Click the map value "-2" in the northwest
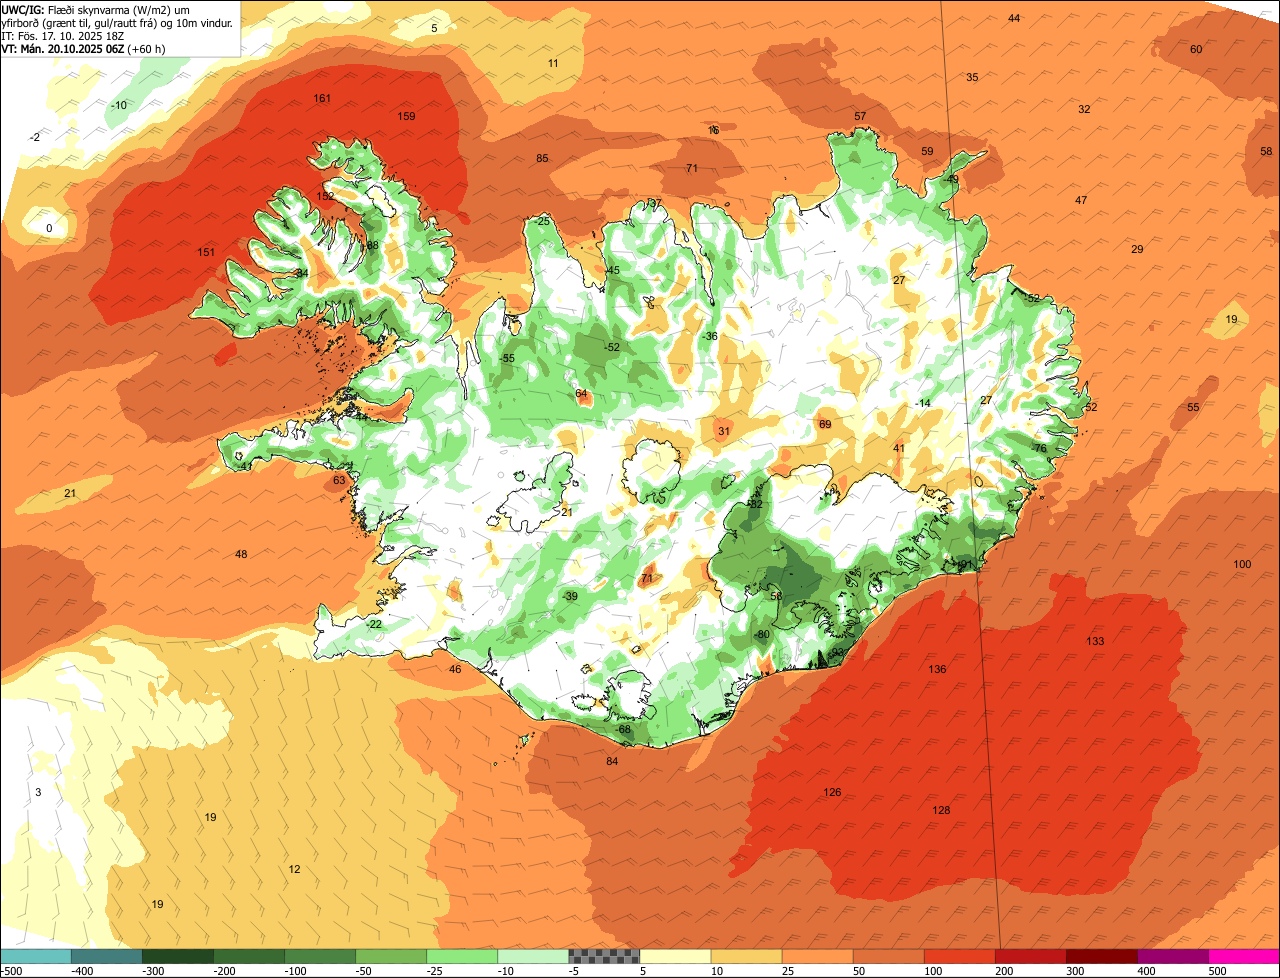The image size is (1280, 978). coord(35,137)
